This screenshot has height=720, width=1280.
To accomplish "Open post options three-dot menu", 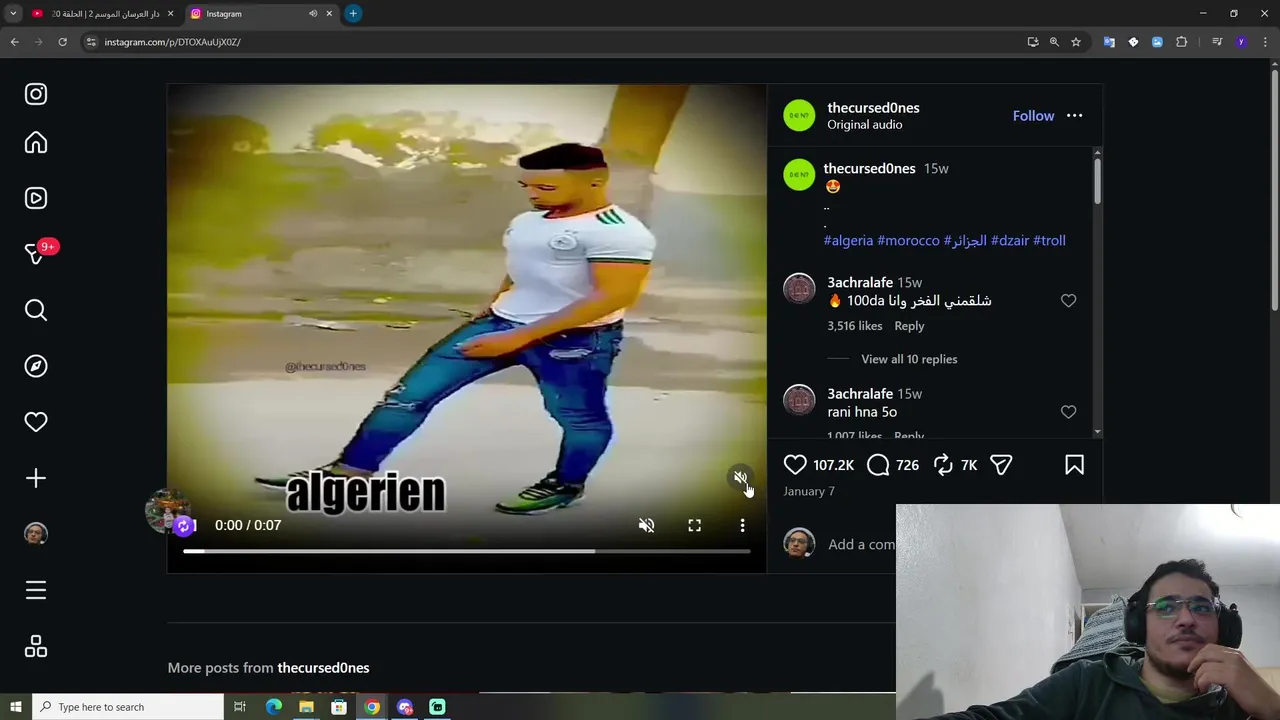I will click(1075, 116).
